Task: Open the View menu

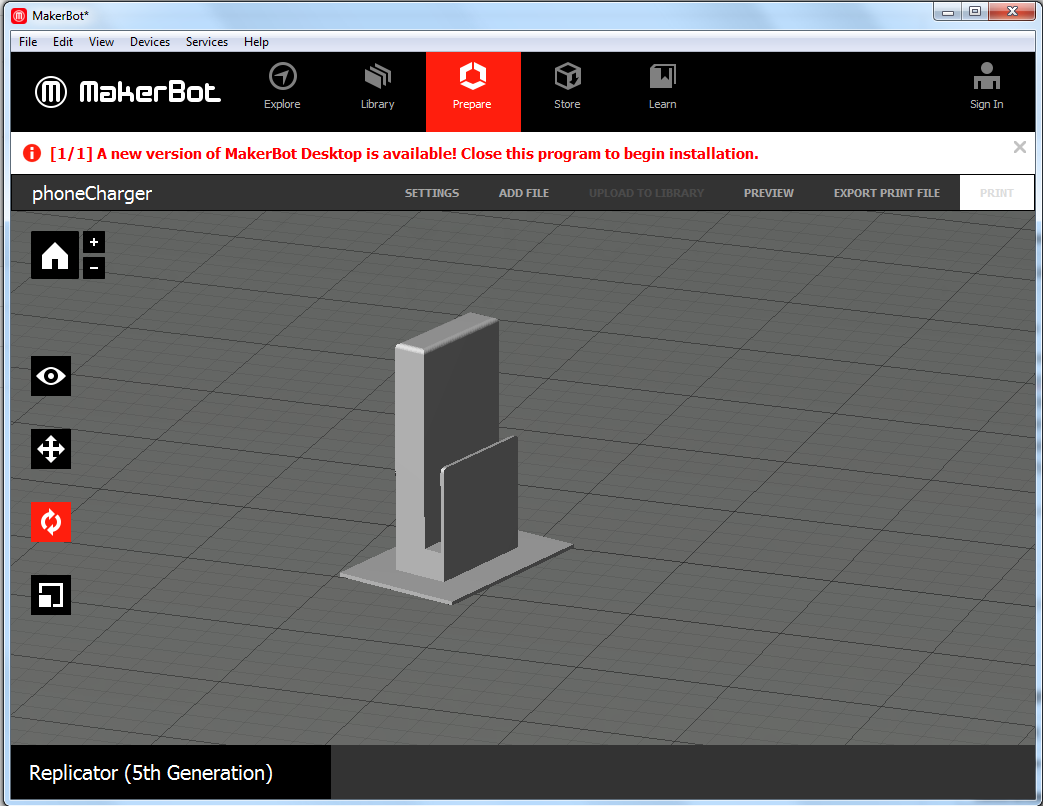Action: [101, 42]
